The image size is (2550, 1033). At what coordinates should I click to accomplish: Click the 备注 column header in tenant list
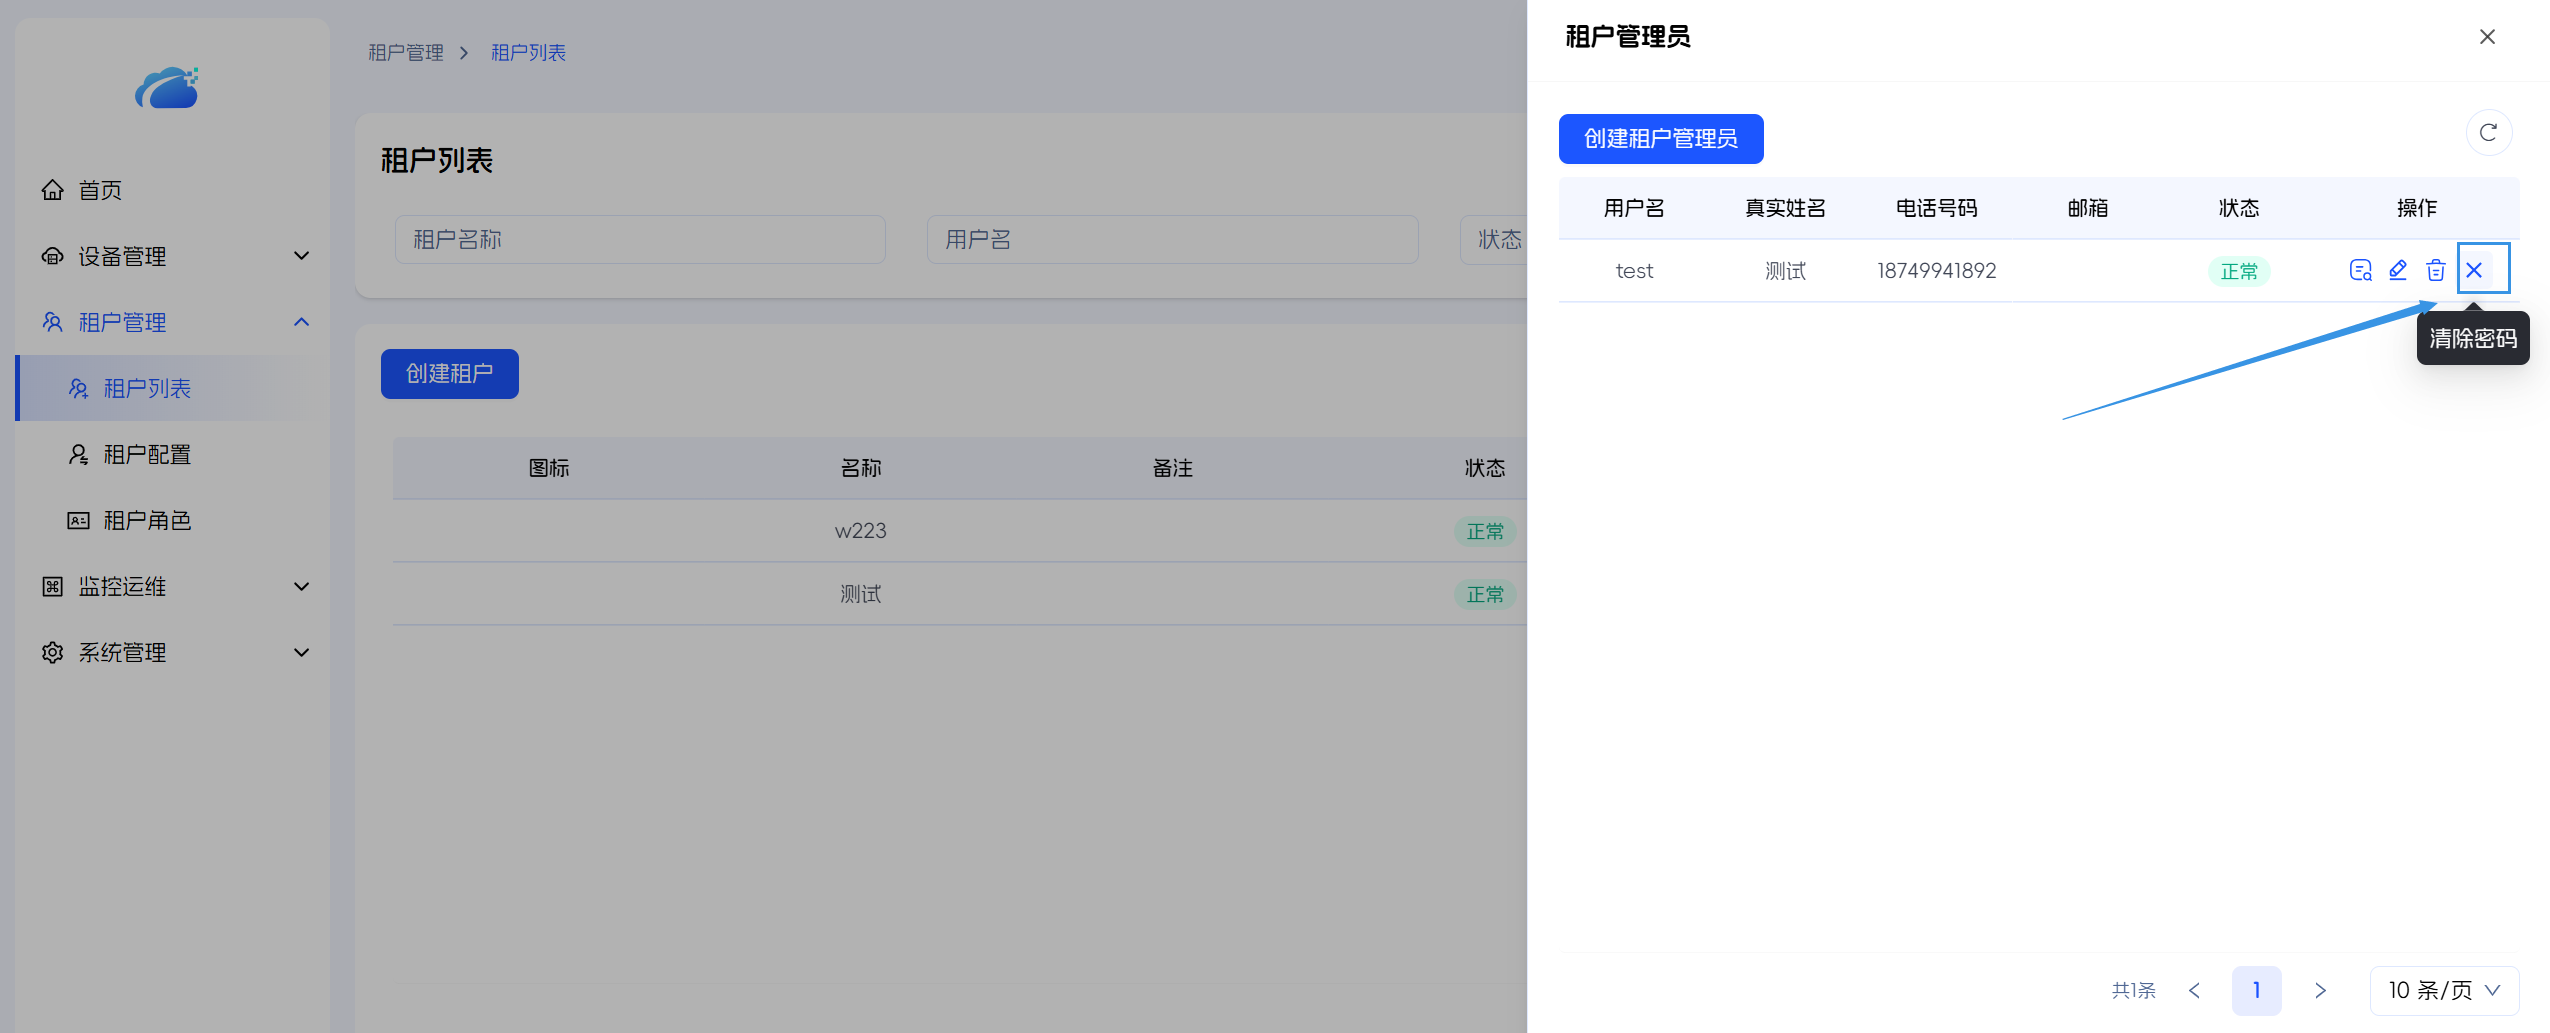tap(1173, 468)
